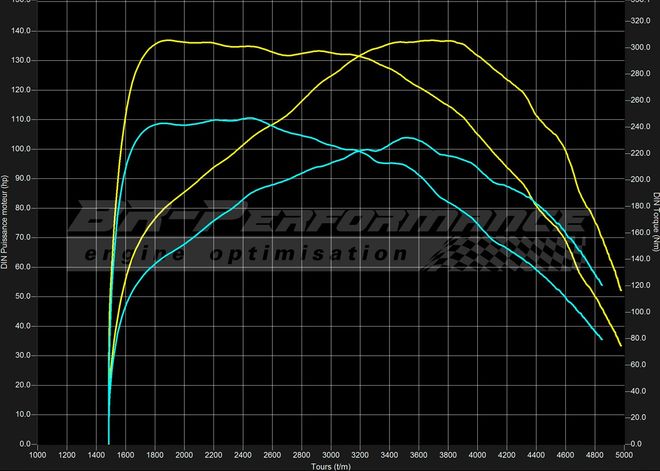
Task: Select the 5000 tick on the RPM axis
Action: (624, 454)
